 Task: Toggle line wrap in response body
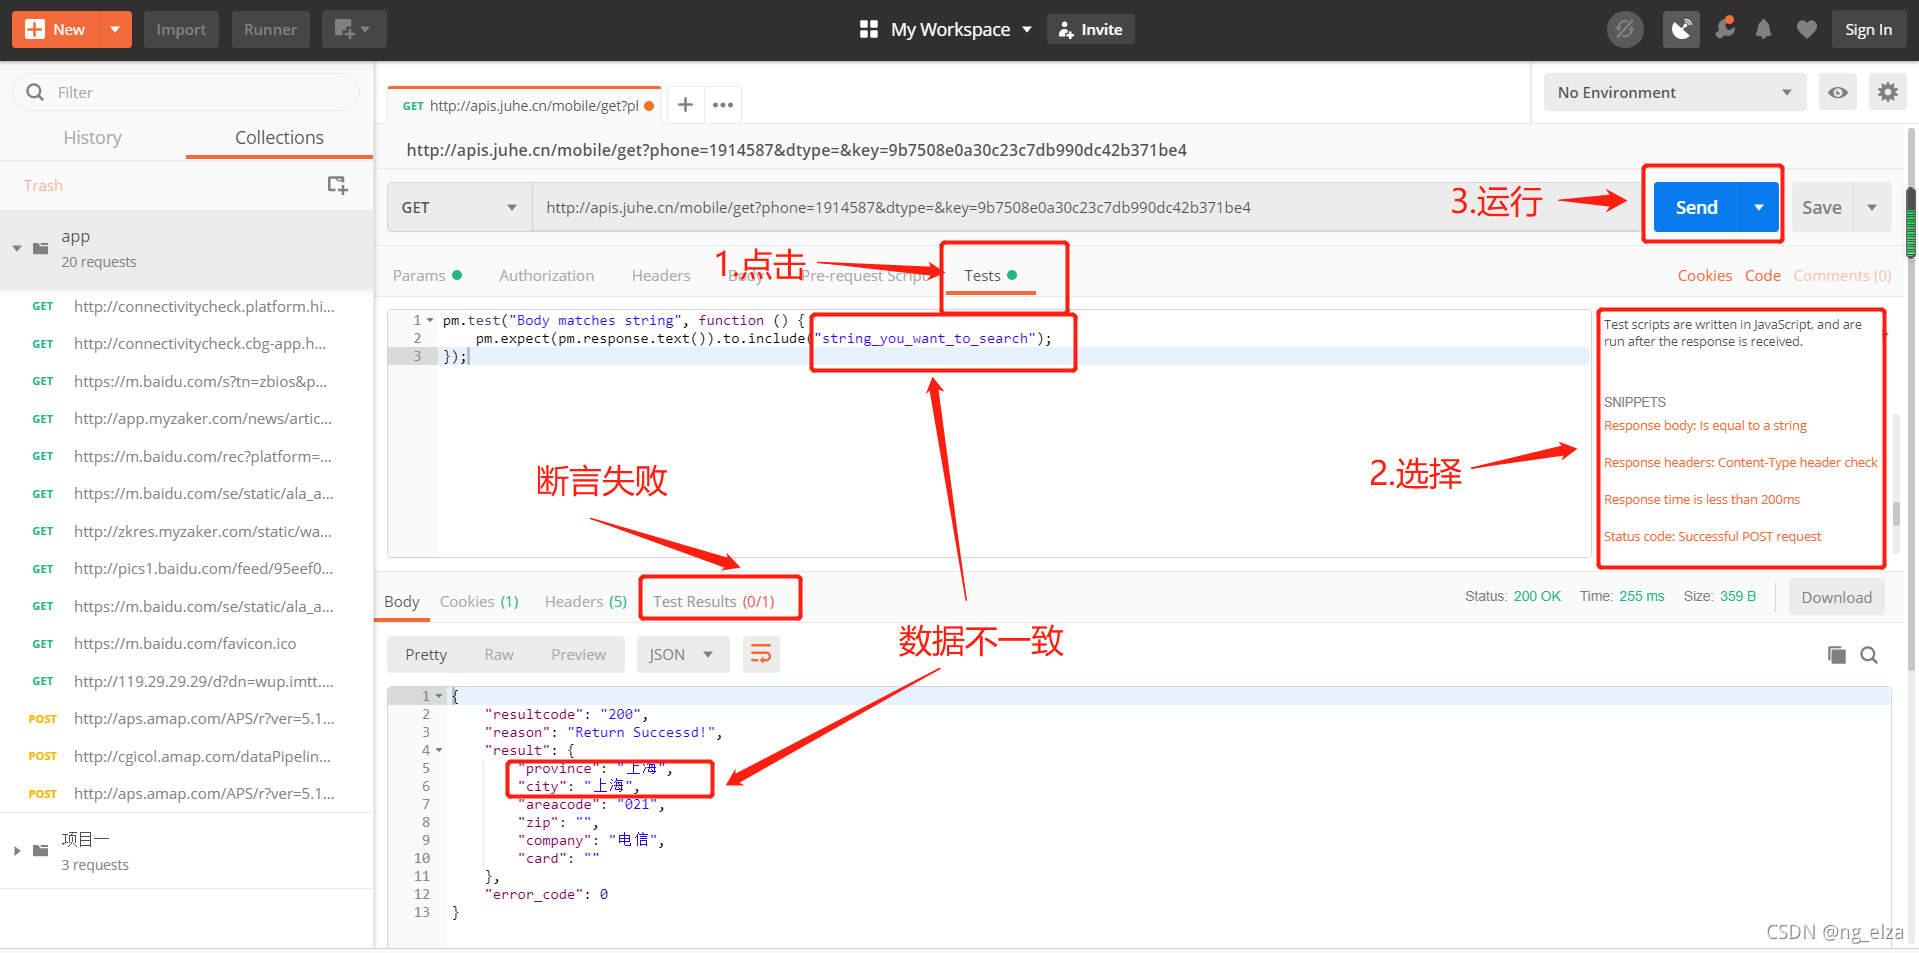point(761,655)
